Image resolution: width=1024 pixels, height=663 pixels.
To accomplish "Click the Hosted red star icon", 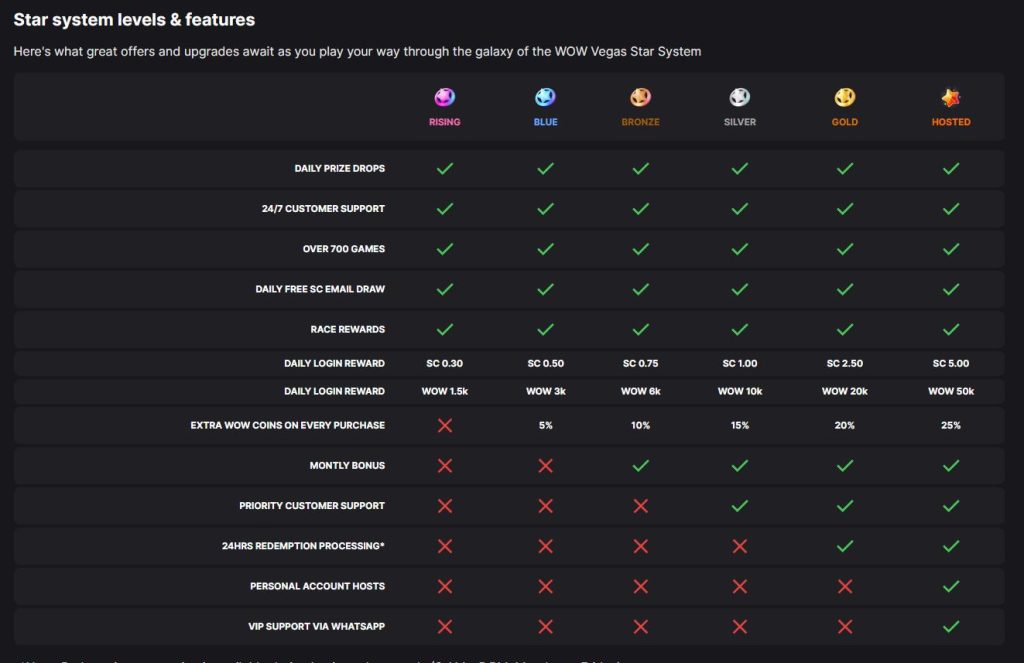I will pos(950,97).
